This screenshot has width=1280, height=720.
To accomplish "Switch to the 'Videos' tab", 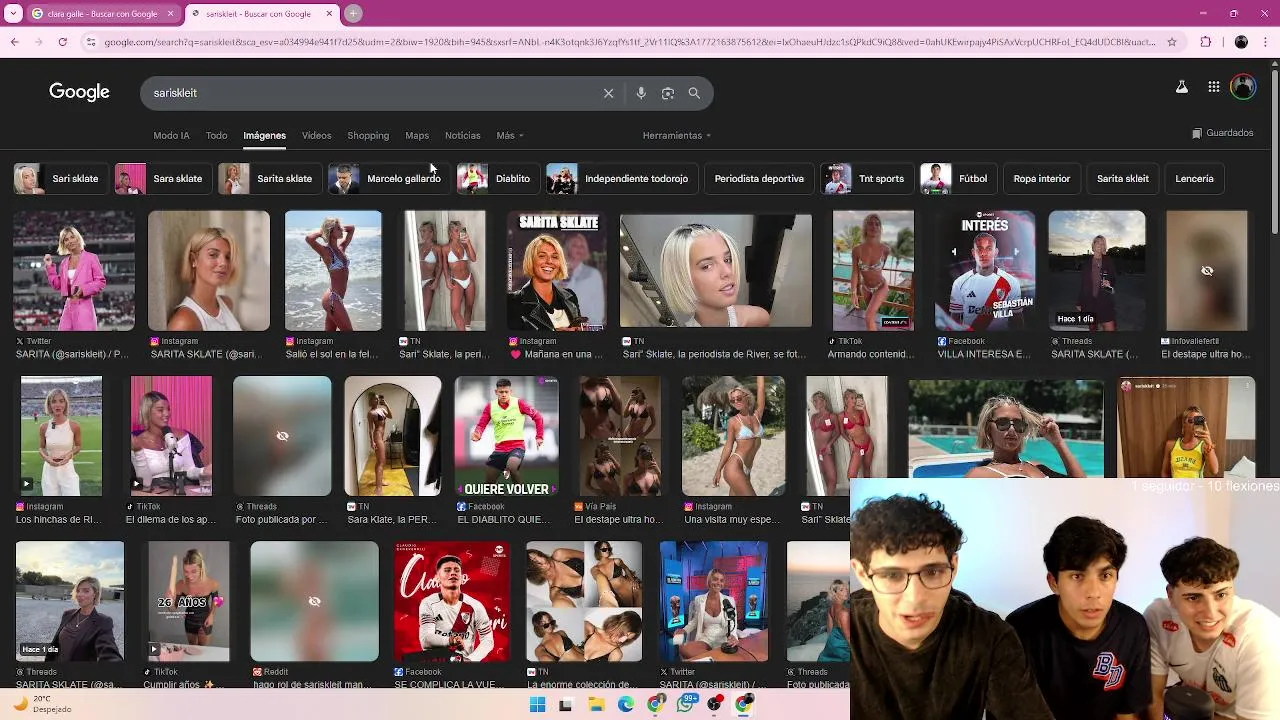I will tap(316, 136).
